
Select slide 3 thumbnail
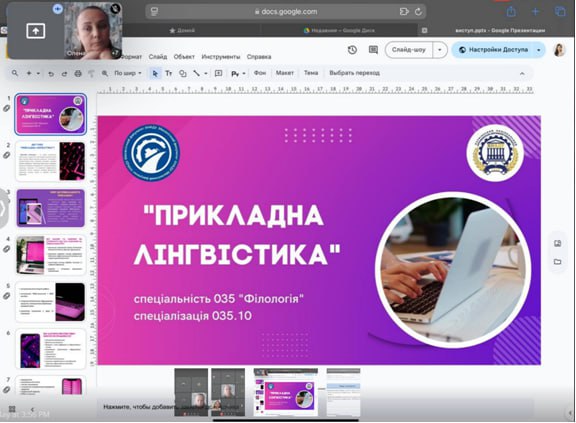[51, 208]
